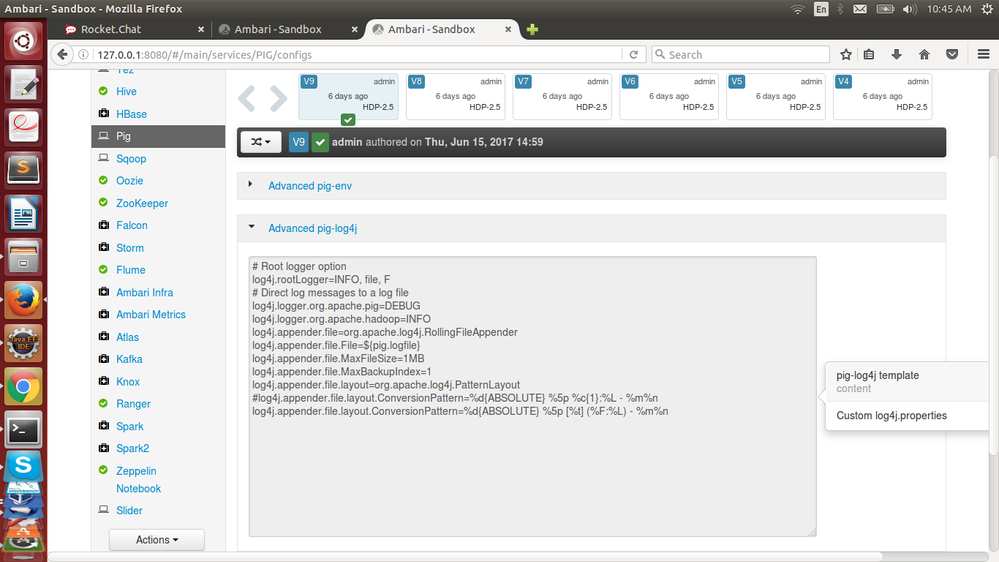Click the V9 badge in version bar
999x562 pixels.
(298, 142)
